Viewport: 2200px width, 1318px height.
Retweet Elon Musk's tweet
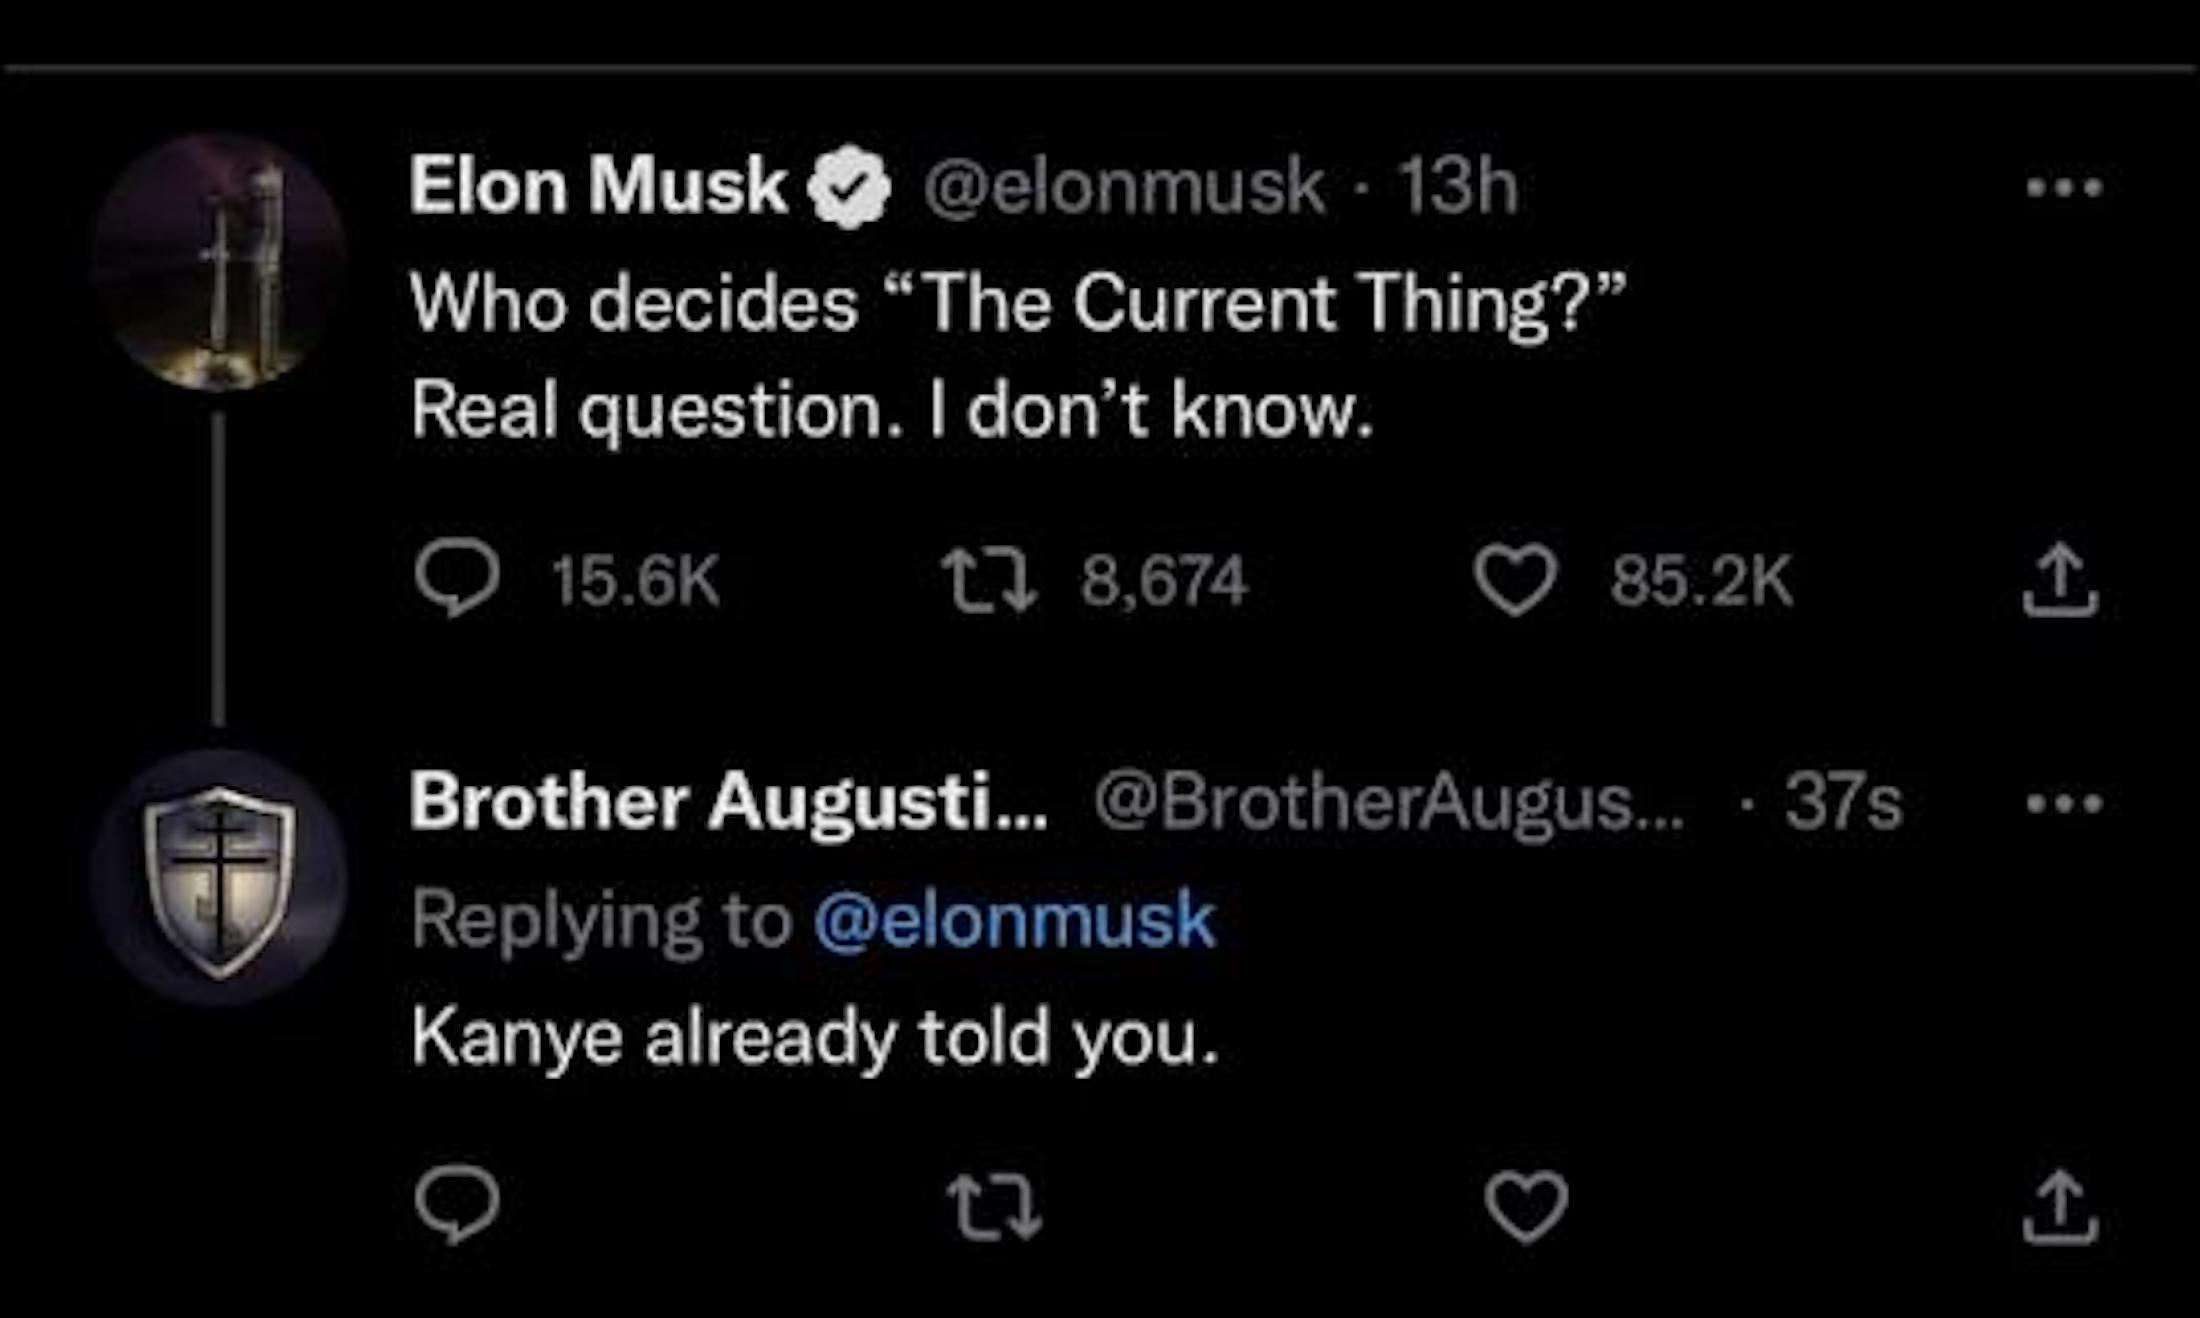coord(991,581)
